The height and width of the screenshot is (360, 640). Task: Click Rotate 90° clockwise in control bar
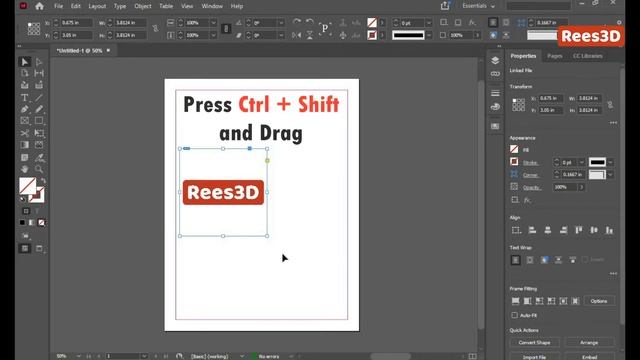(297, 22)
